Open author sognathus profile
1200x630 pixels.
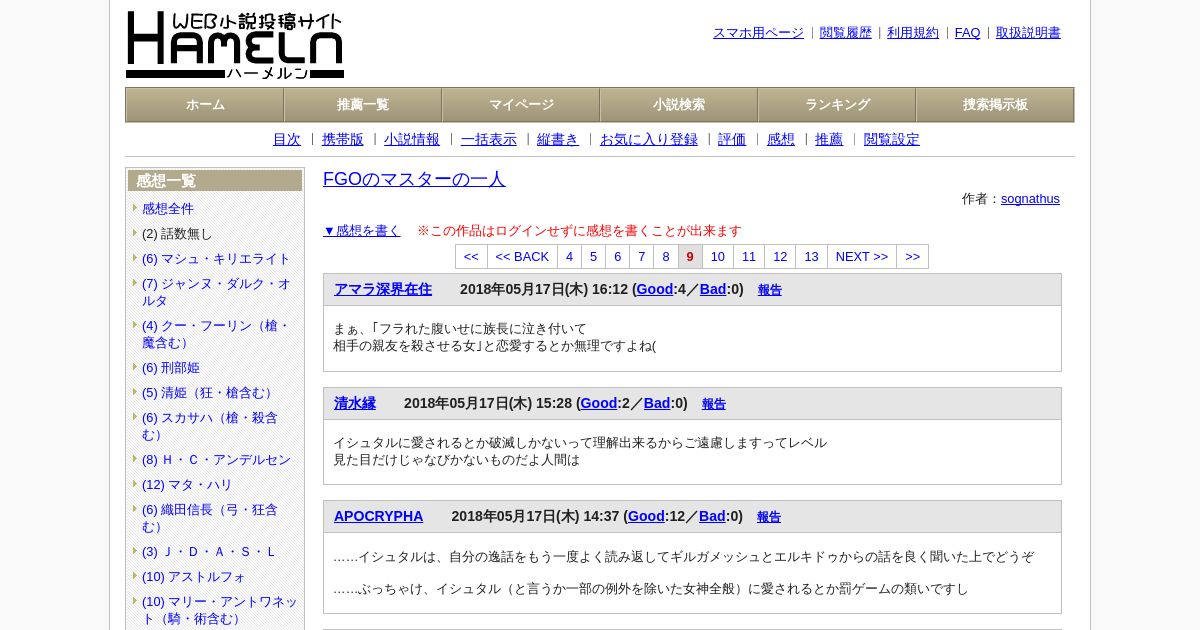[x=1030, y=199]
